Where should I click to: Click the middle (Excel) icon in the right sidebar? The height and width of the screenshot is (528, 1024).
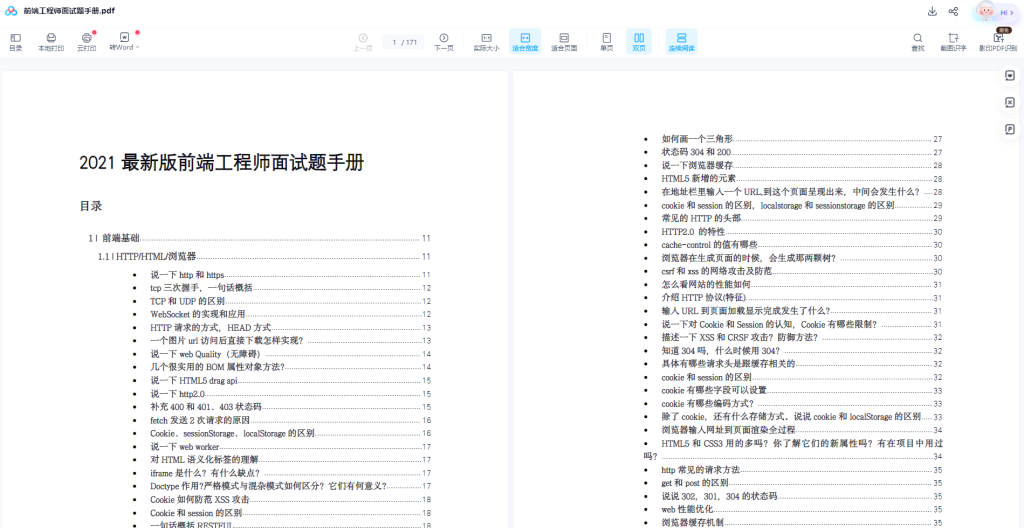click(x=1010, y=102)
